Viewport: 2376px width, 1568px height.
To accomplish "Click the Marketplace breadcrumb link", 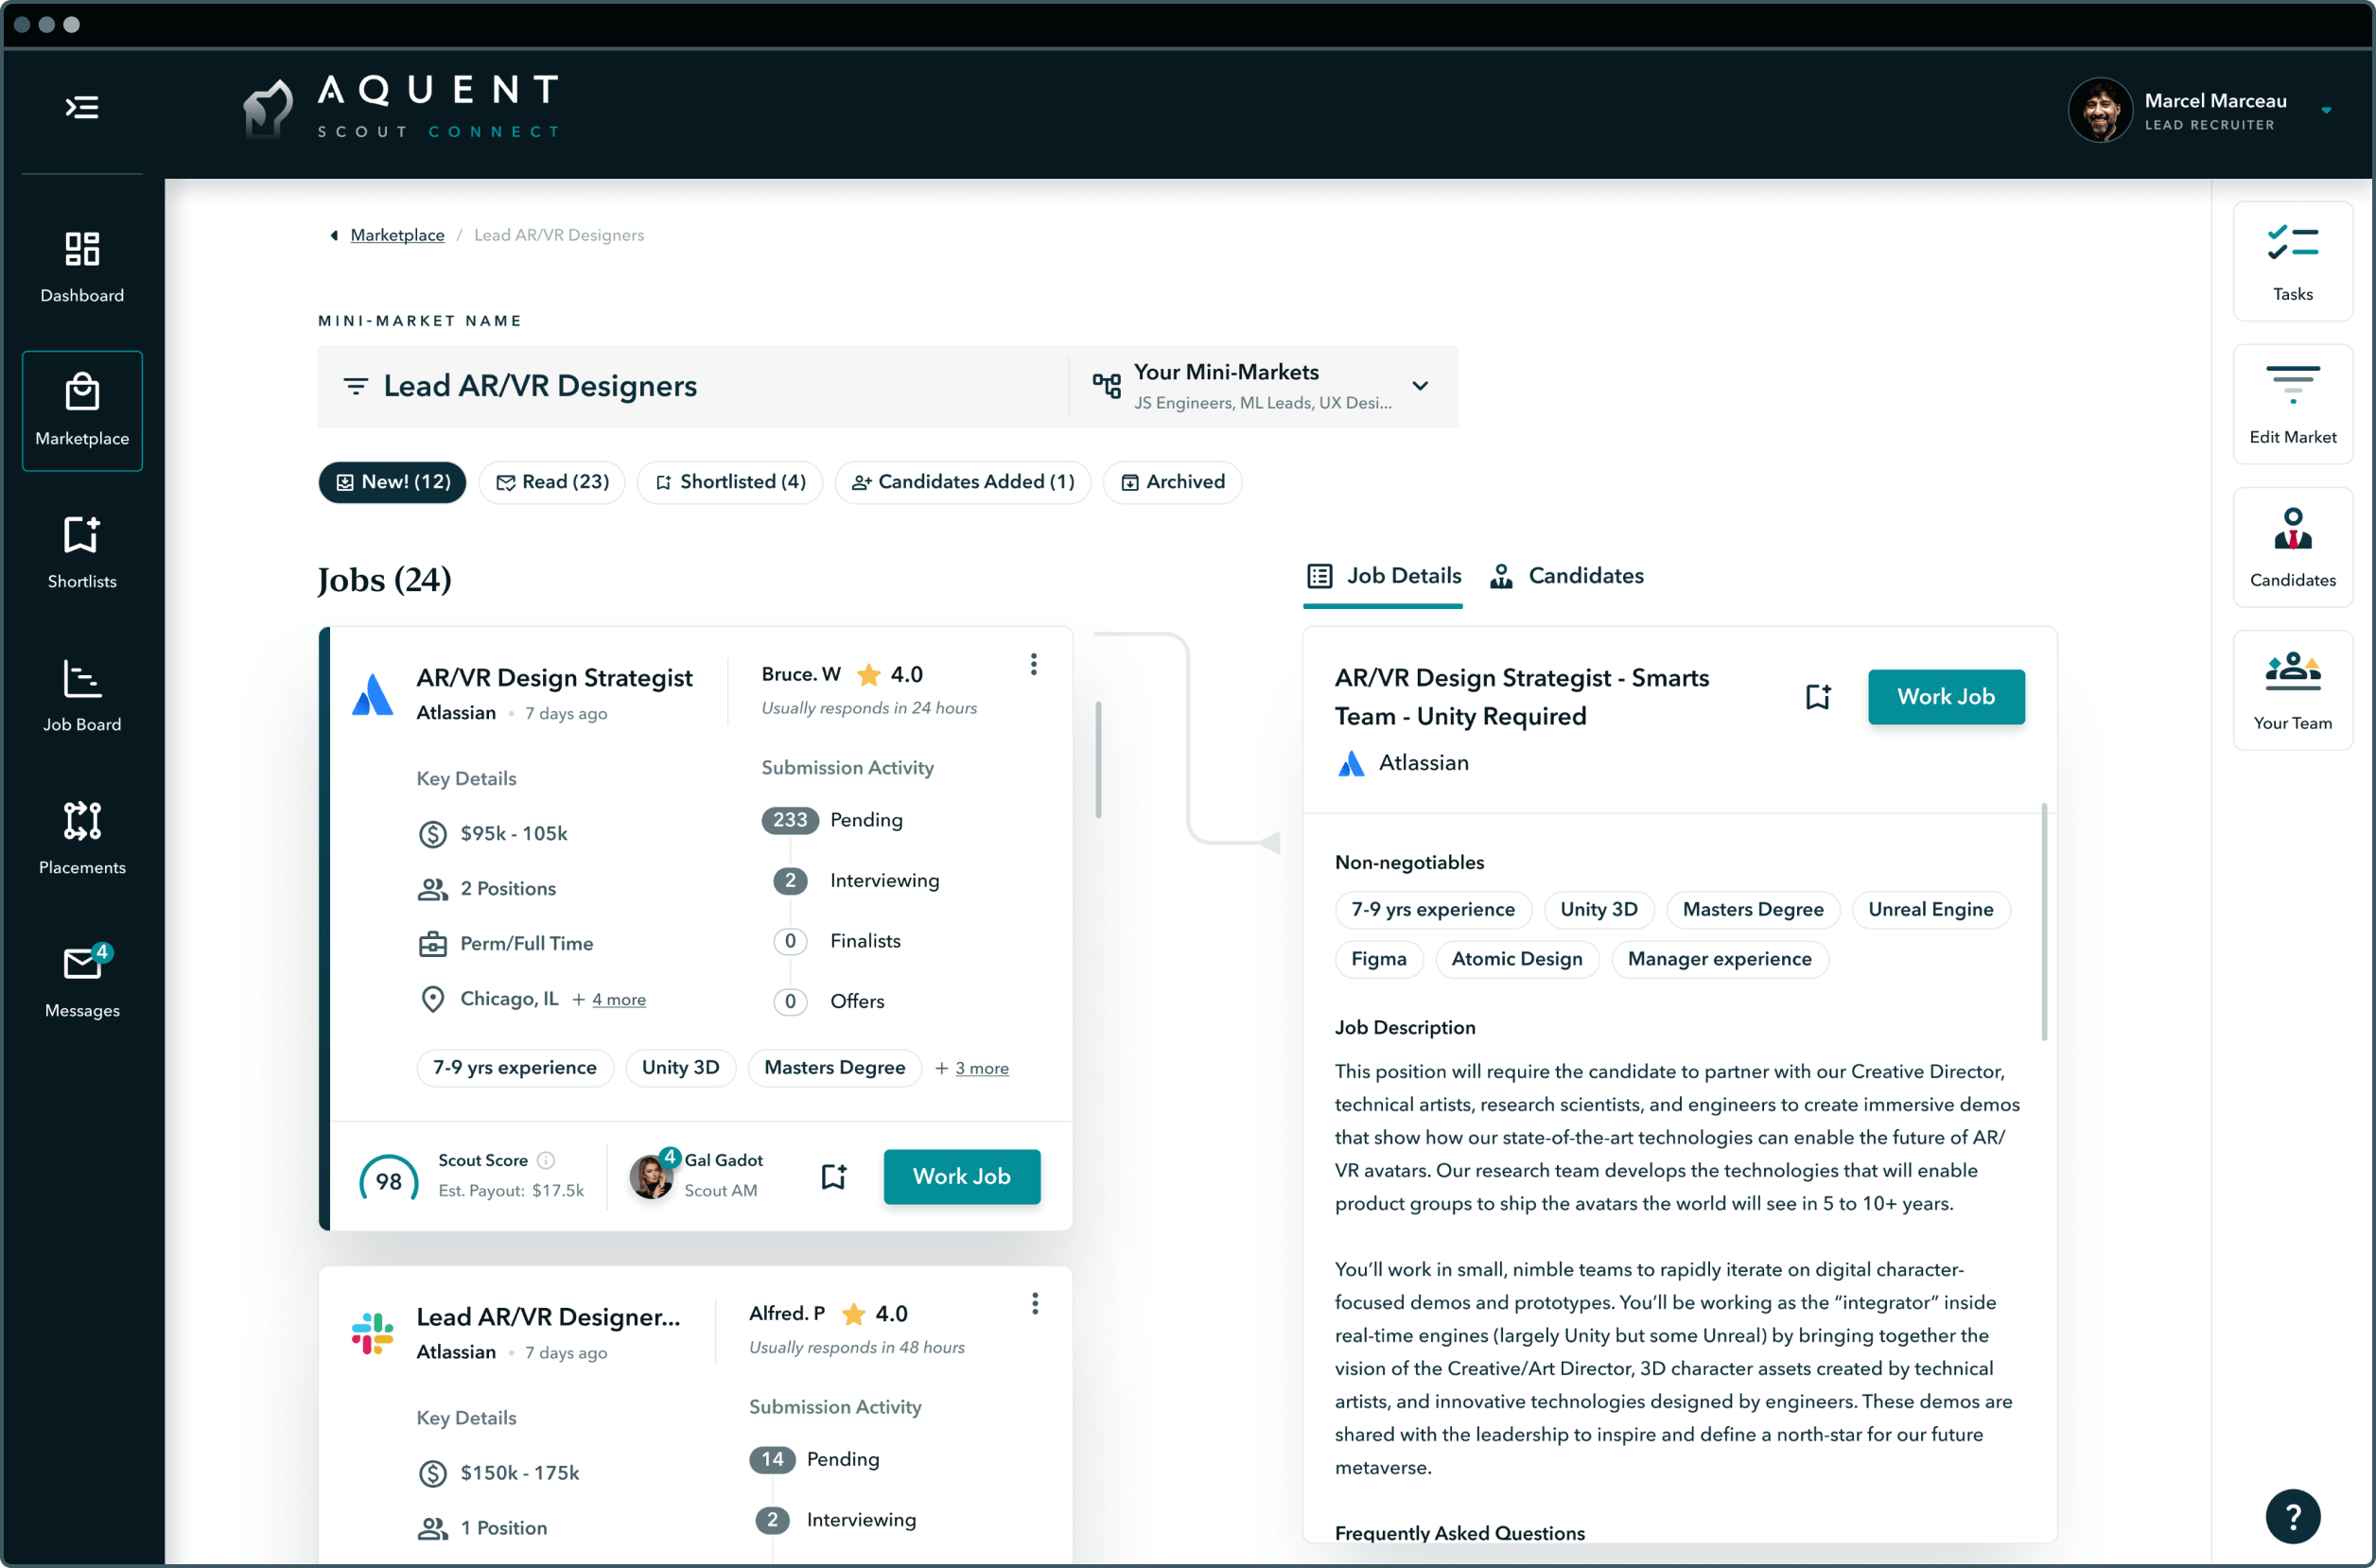I will pyautogui.click(x=397, y=235).
